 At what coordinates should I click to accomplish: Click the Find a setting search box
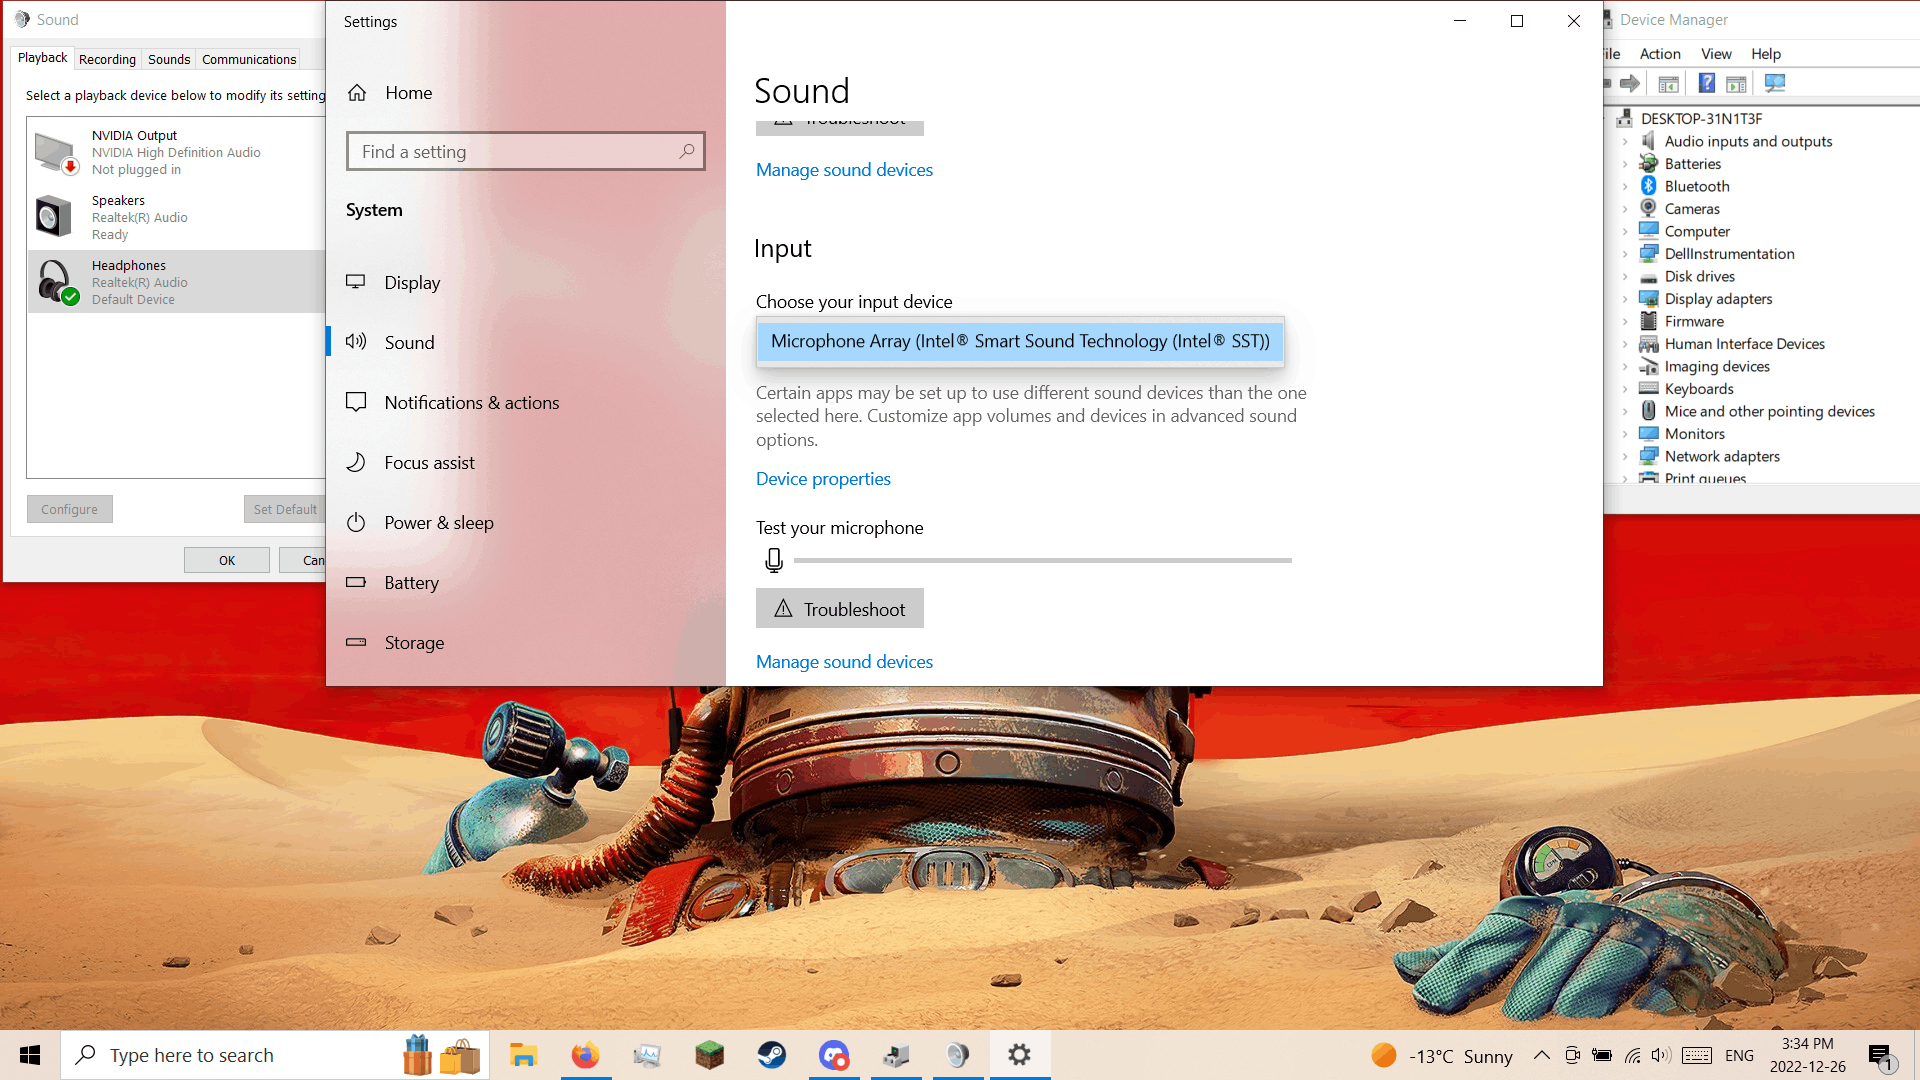[515, 151]
